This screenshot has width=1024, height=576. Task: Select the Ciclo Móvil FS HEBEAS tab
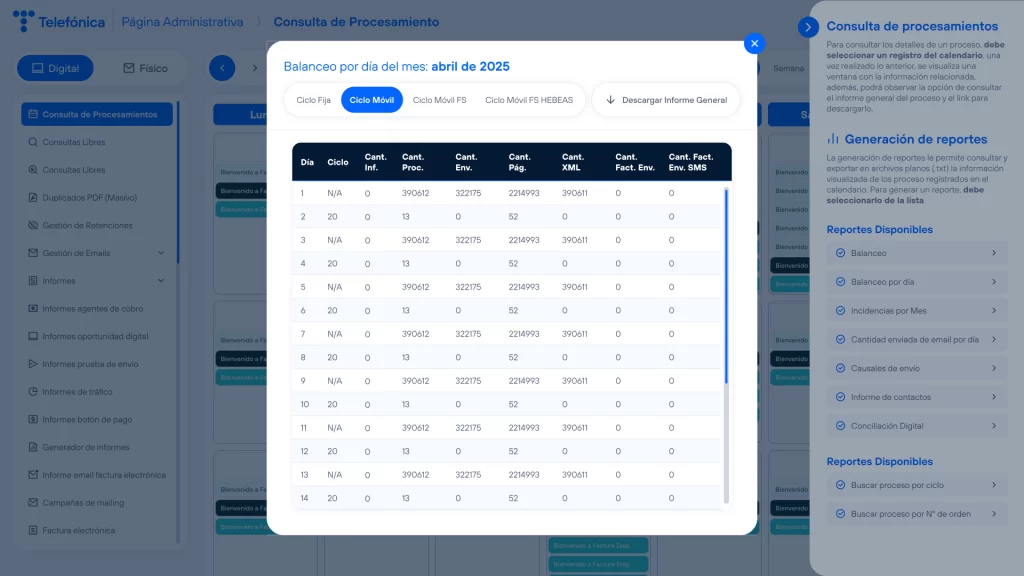[x=530, y=100]
